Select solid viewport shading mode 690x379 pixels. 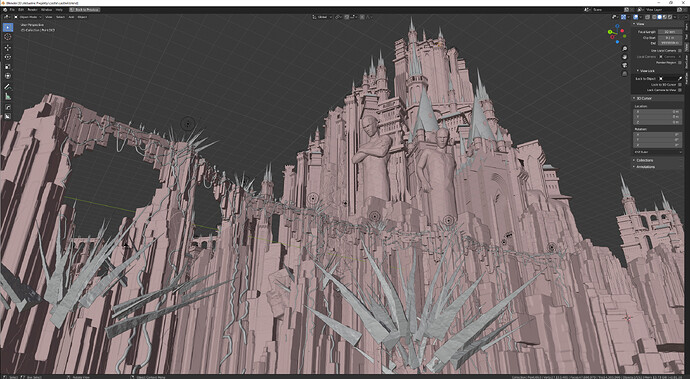click(660, 17)
